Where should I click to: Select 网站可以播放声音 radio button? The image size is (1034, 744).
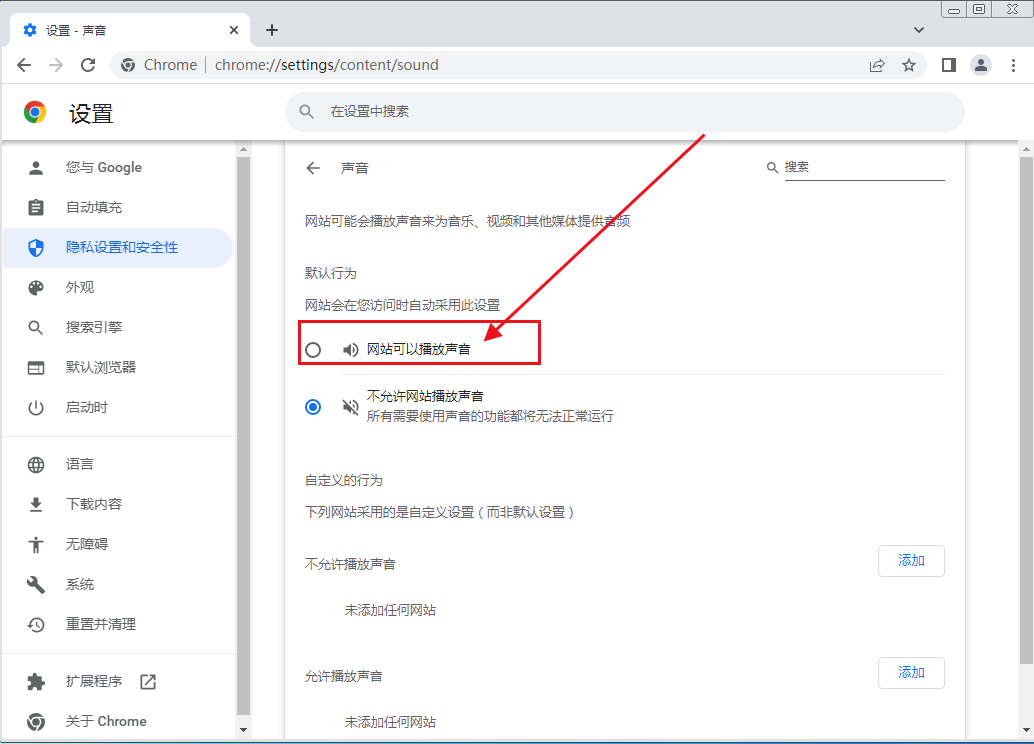pyautogui.click(x=313, y=350)
